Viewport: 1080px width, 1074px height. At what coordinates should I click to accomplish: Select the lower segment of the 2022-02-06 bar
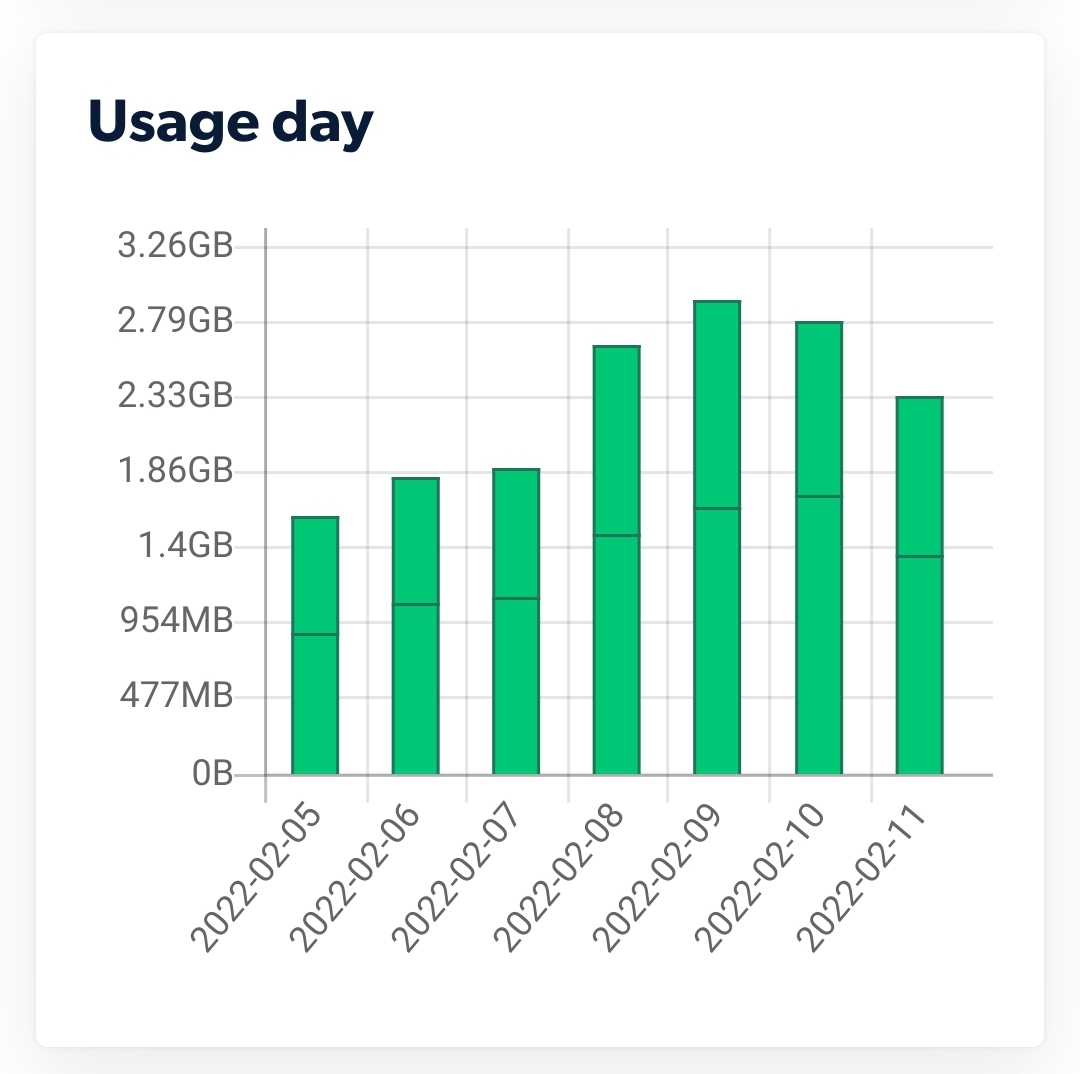(416, 689)
